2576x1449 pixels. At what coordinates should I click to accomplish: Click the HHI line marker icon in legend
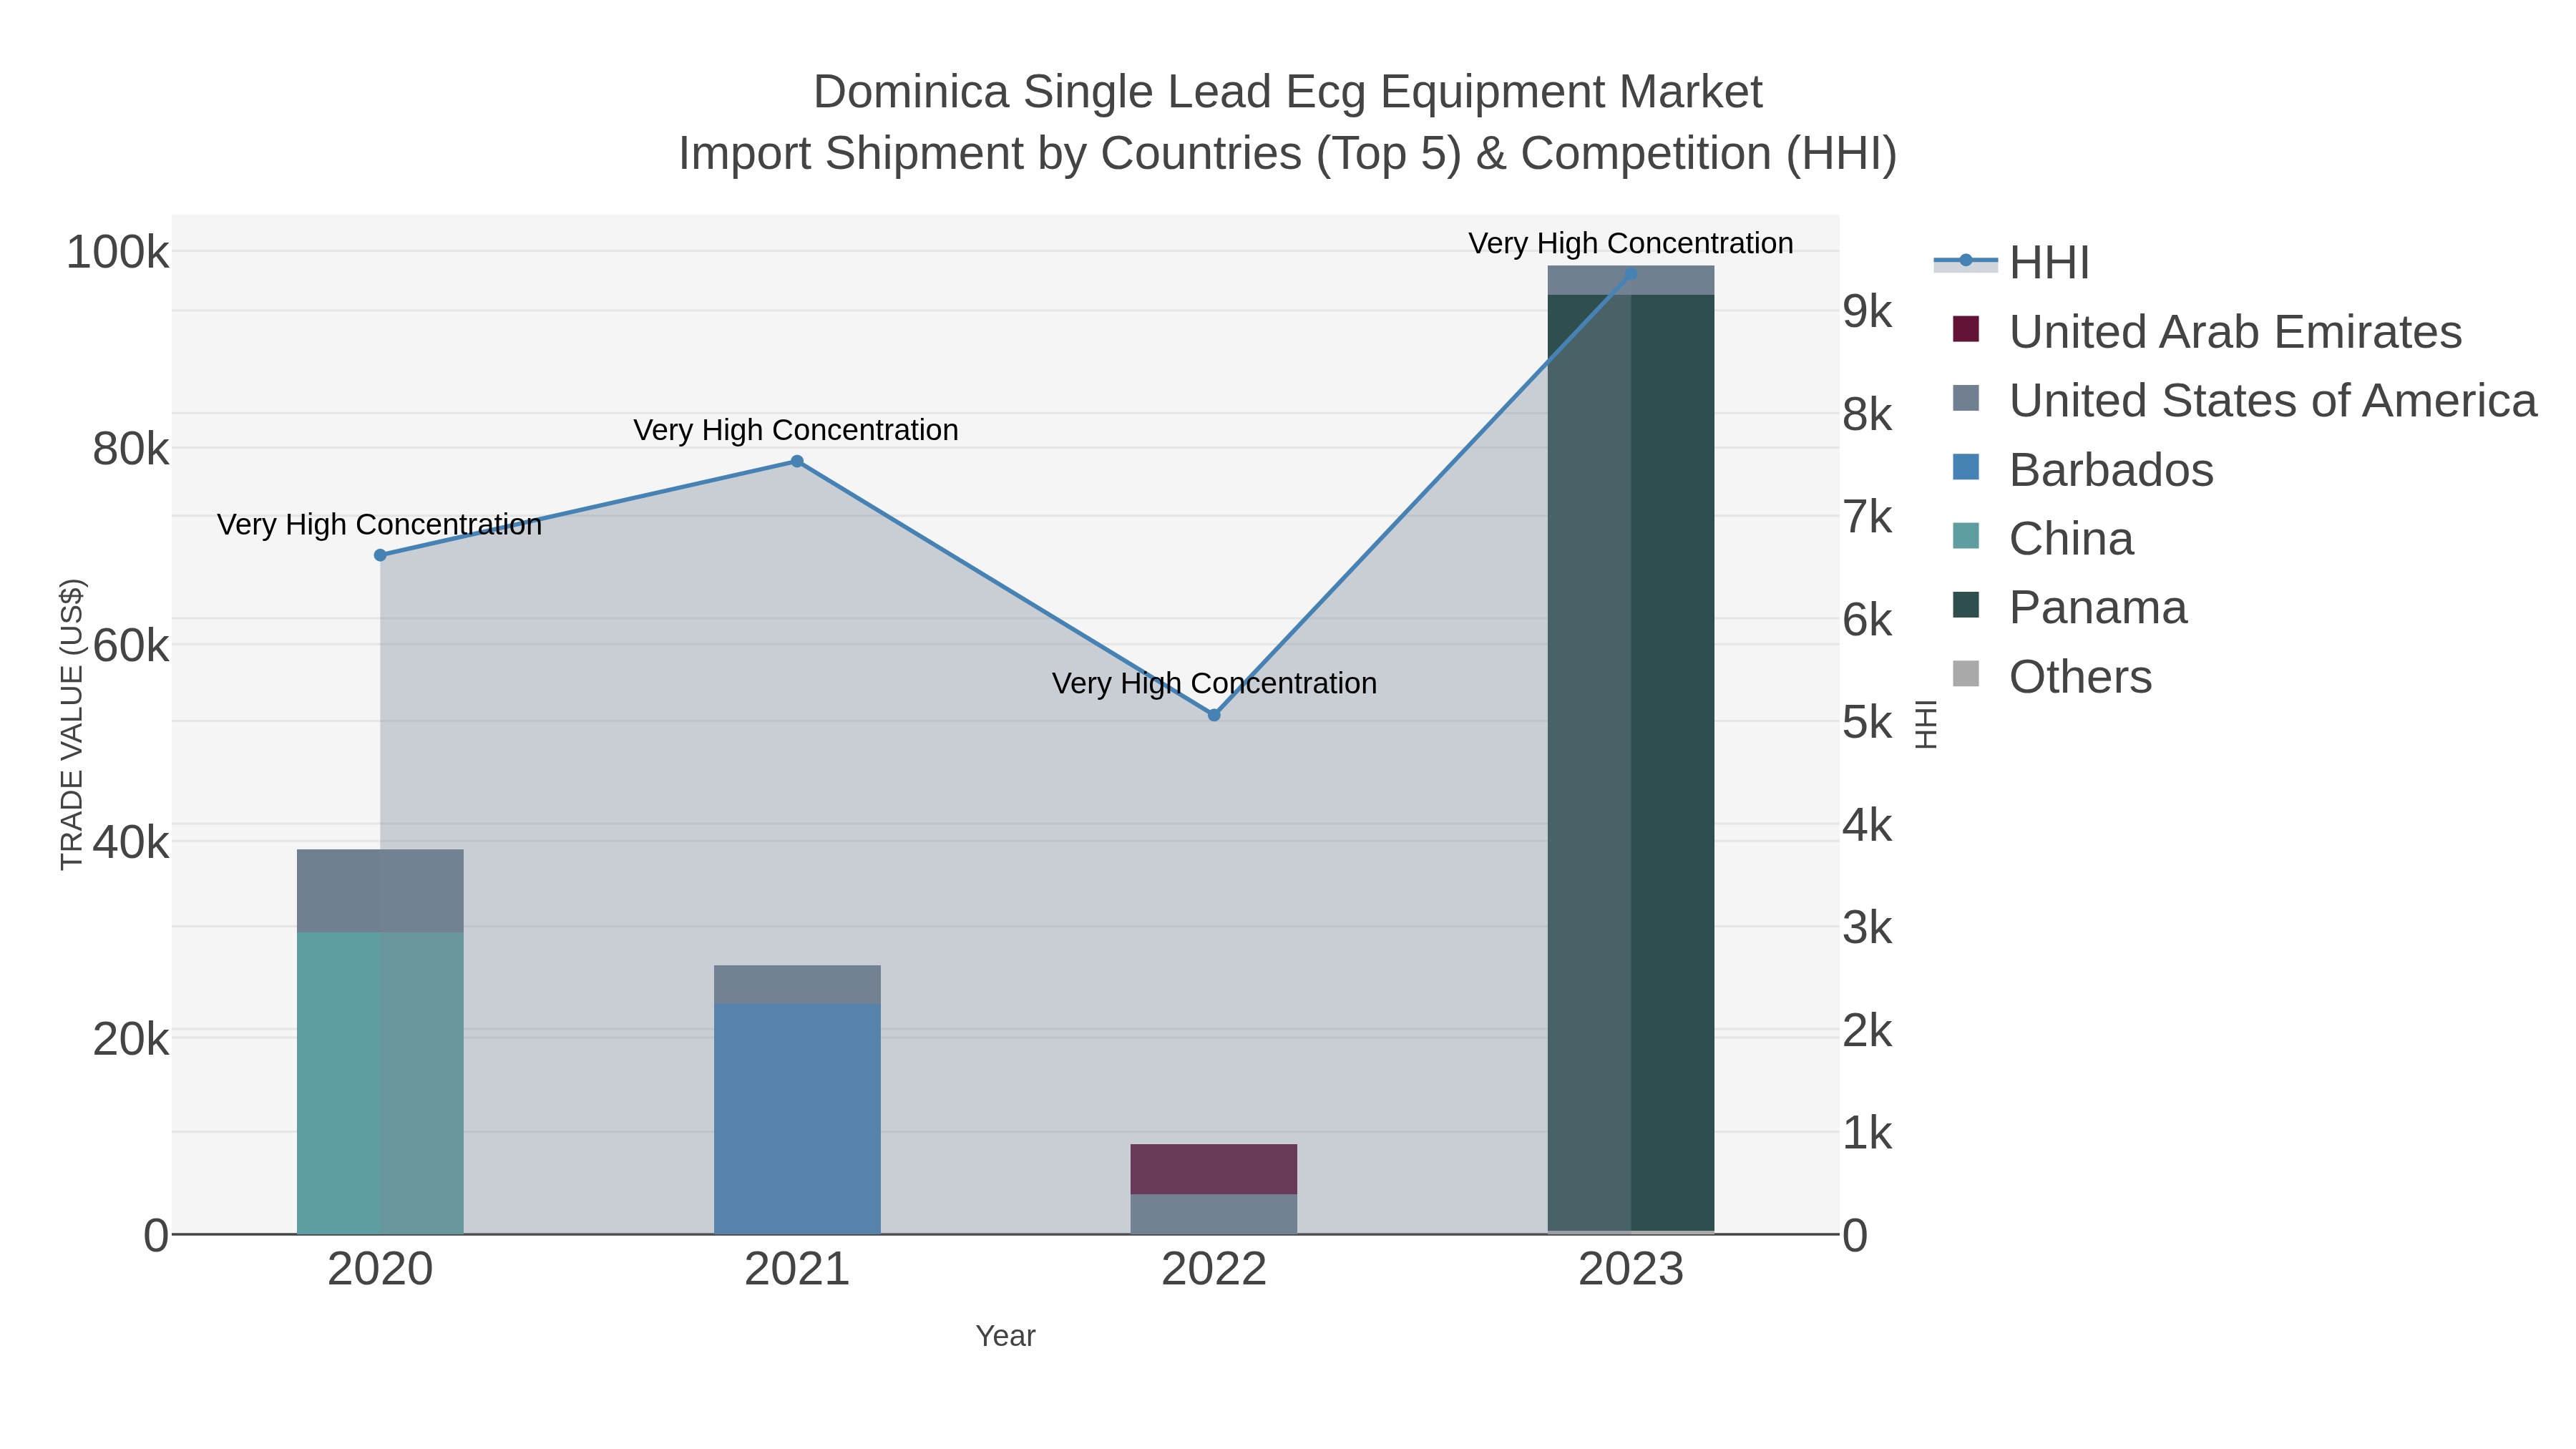tap(1966, 261)
